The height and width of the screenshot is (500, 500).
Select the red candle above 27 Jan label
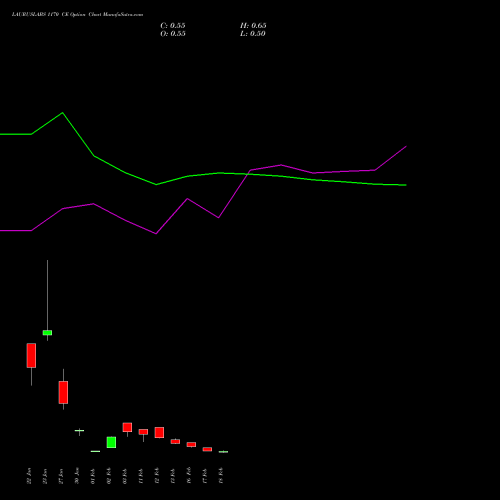point(63,392)
